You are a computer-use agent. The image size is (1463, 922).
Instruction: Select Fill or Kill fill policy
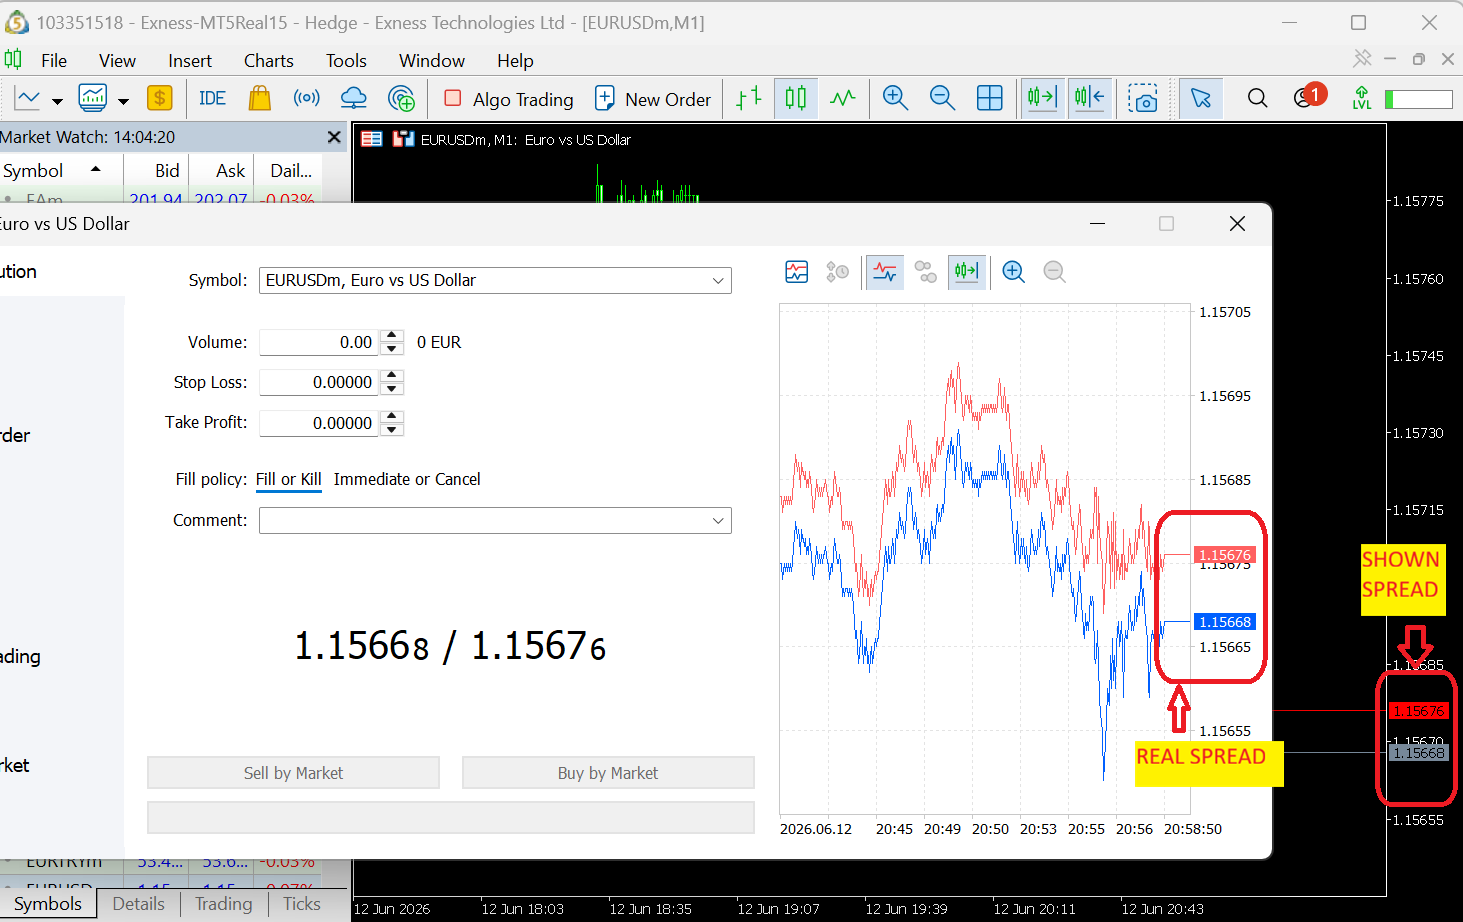click(289, 480)
